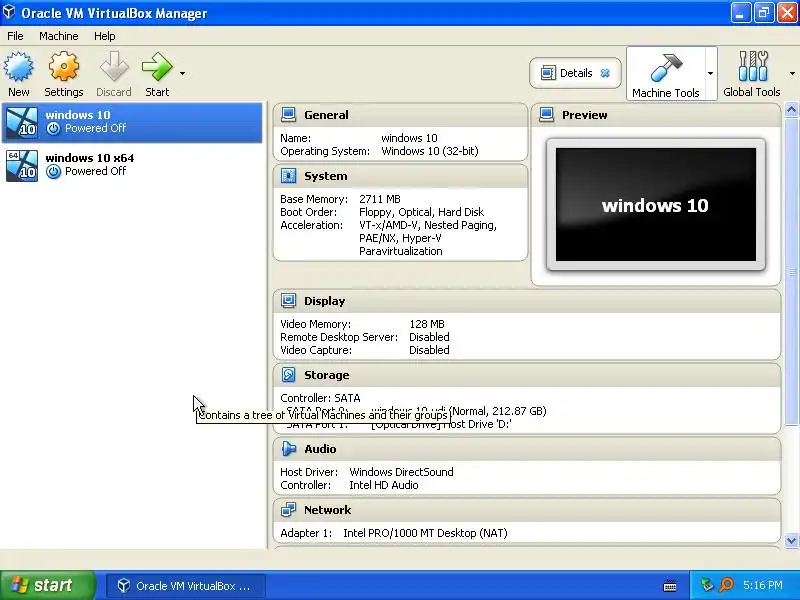Click the System section chip icon

click(x=288, y=176)
